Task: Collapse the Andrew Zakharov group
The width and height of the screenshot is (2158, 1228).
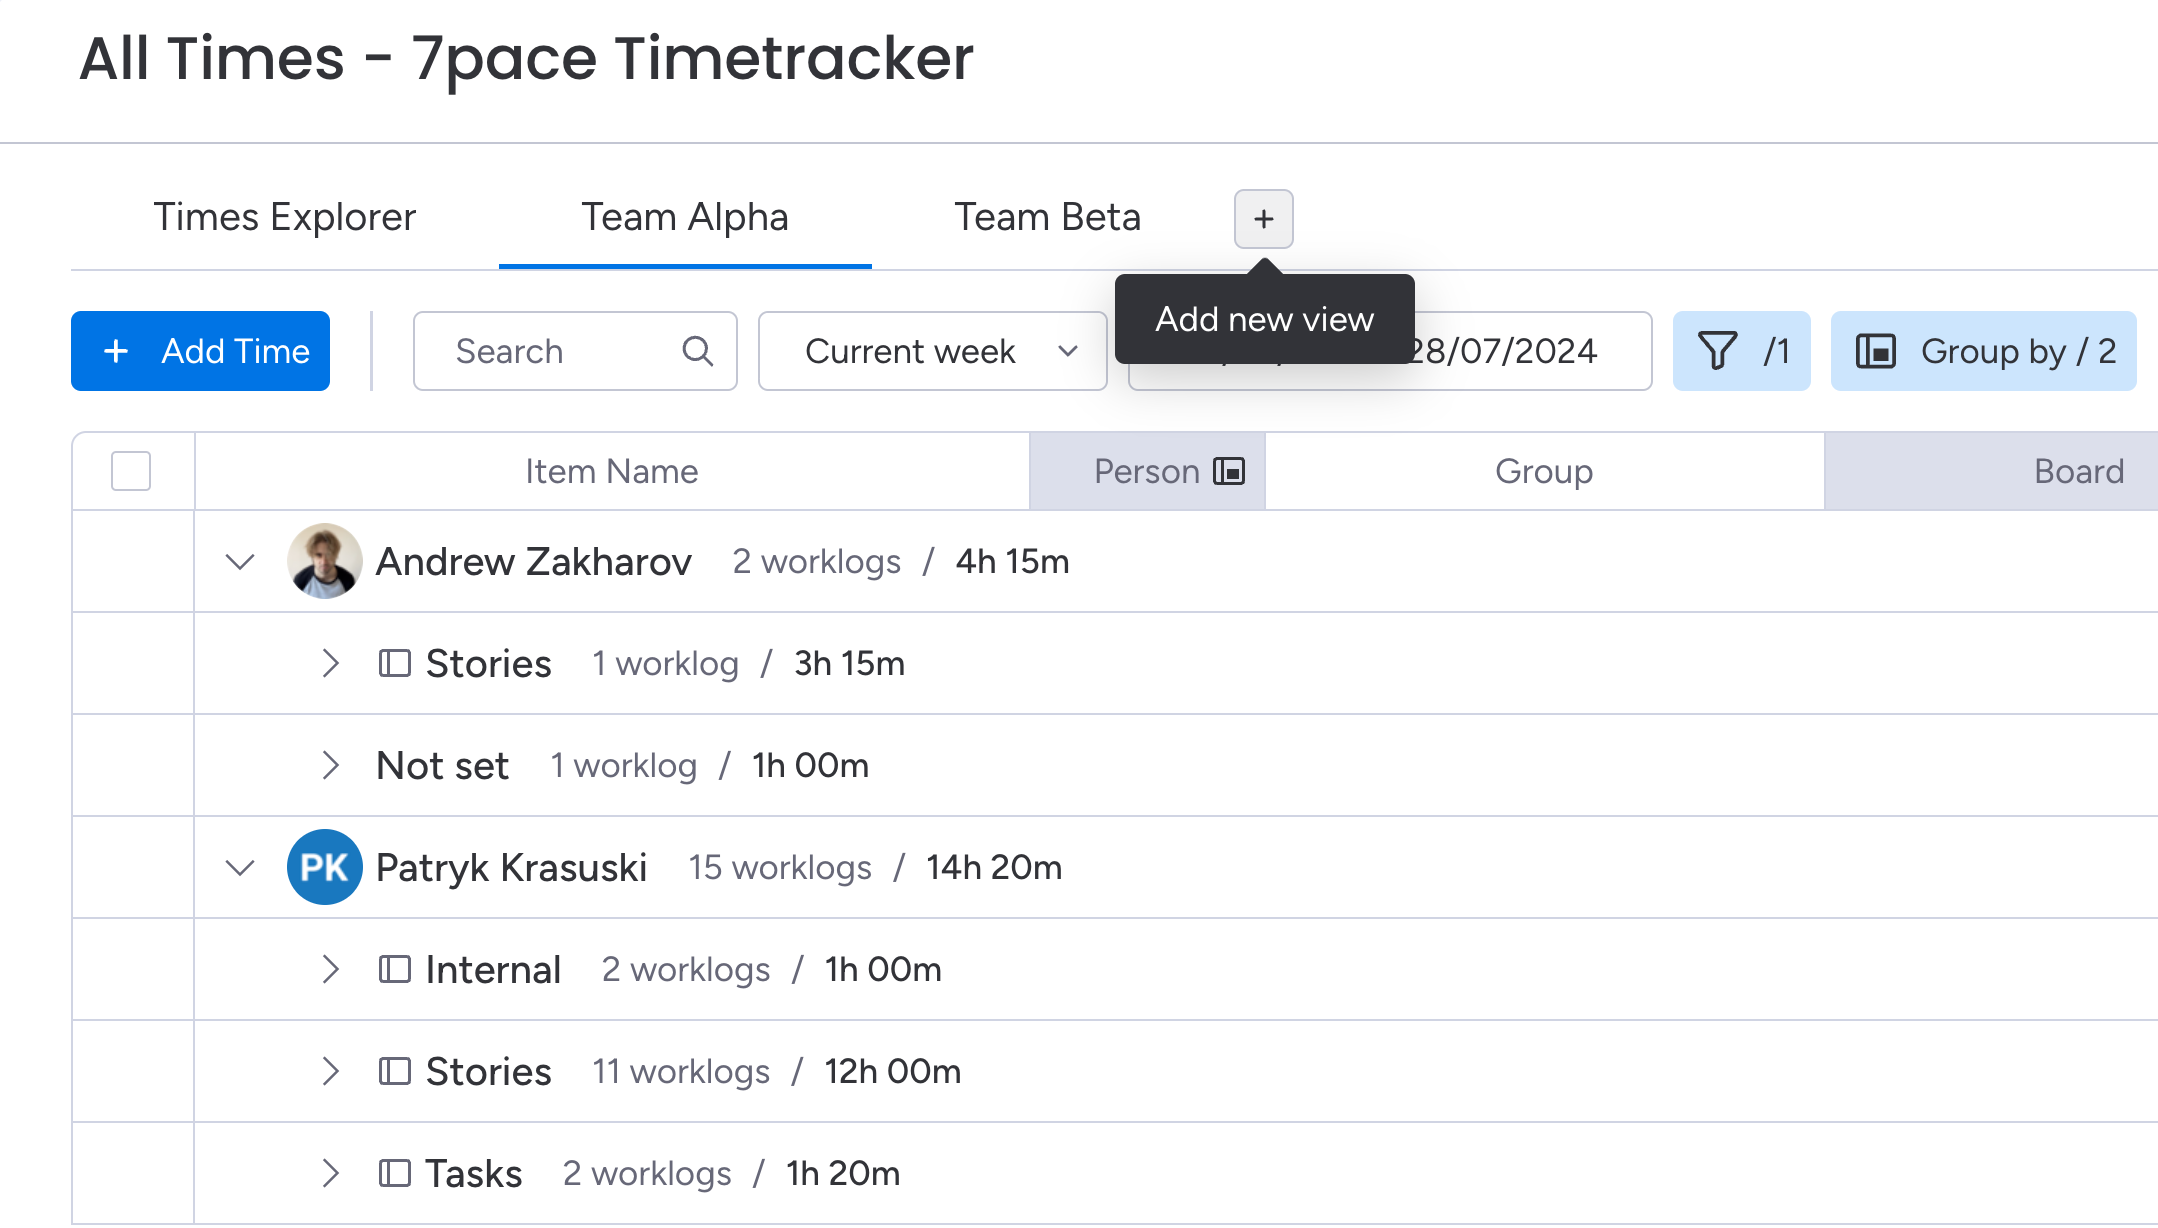Action: click(240, 561)
